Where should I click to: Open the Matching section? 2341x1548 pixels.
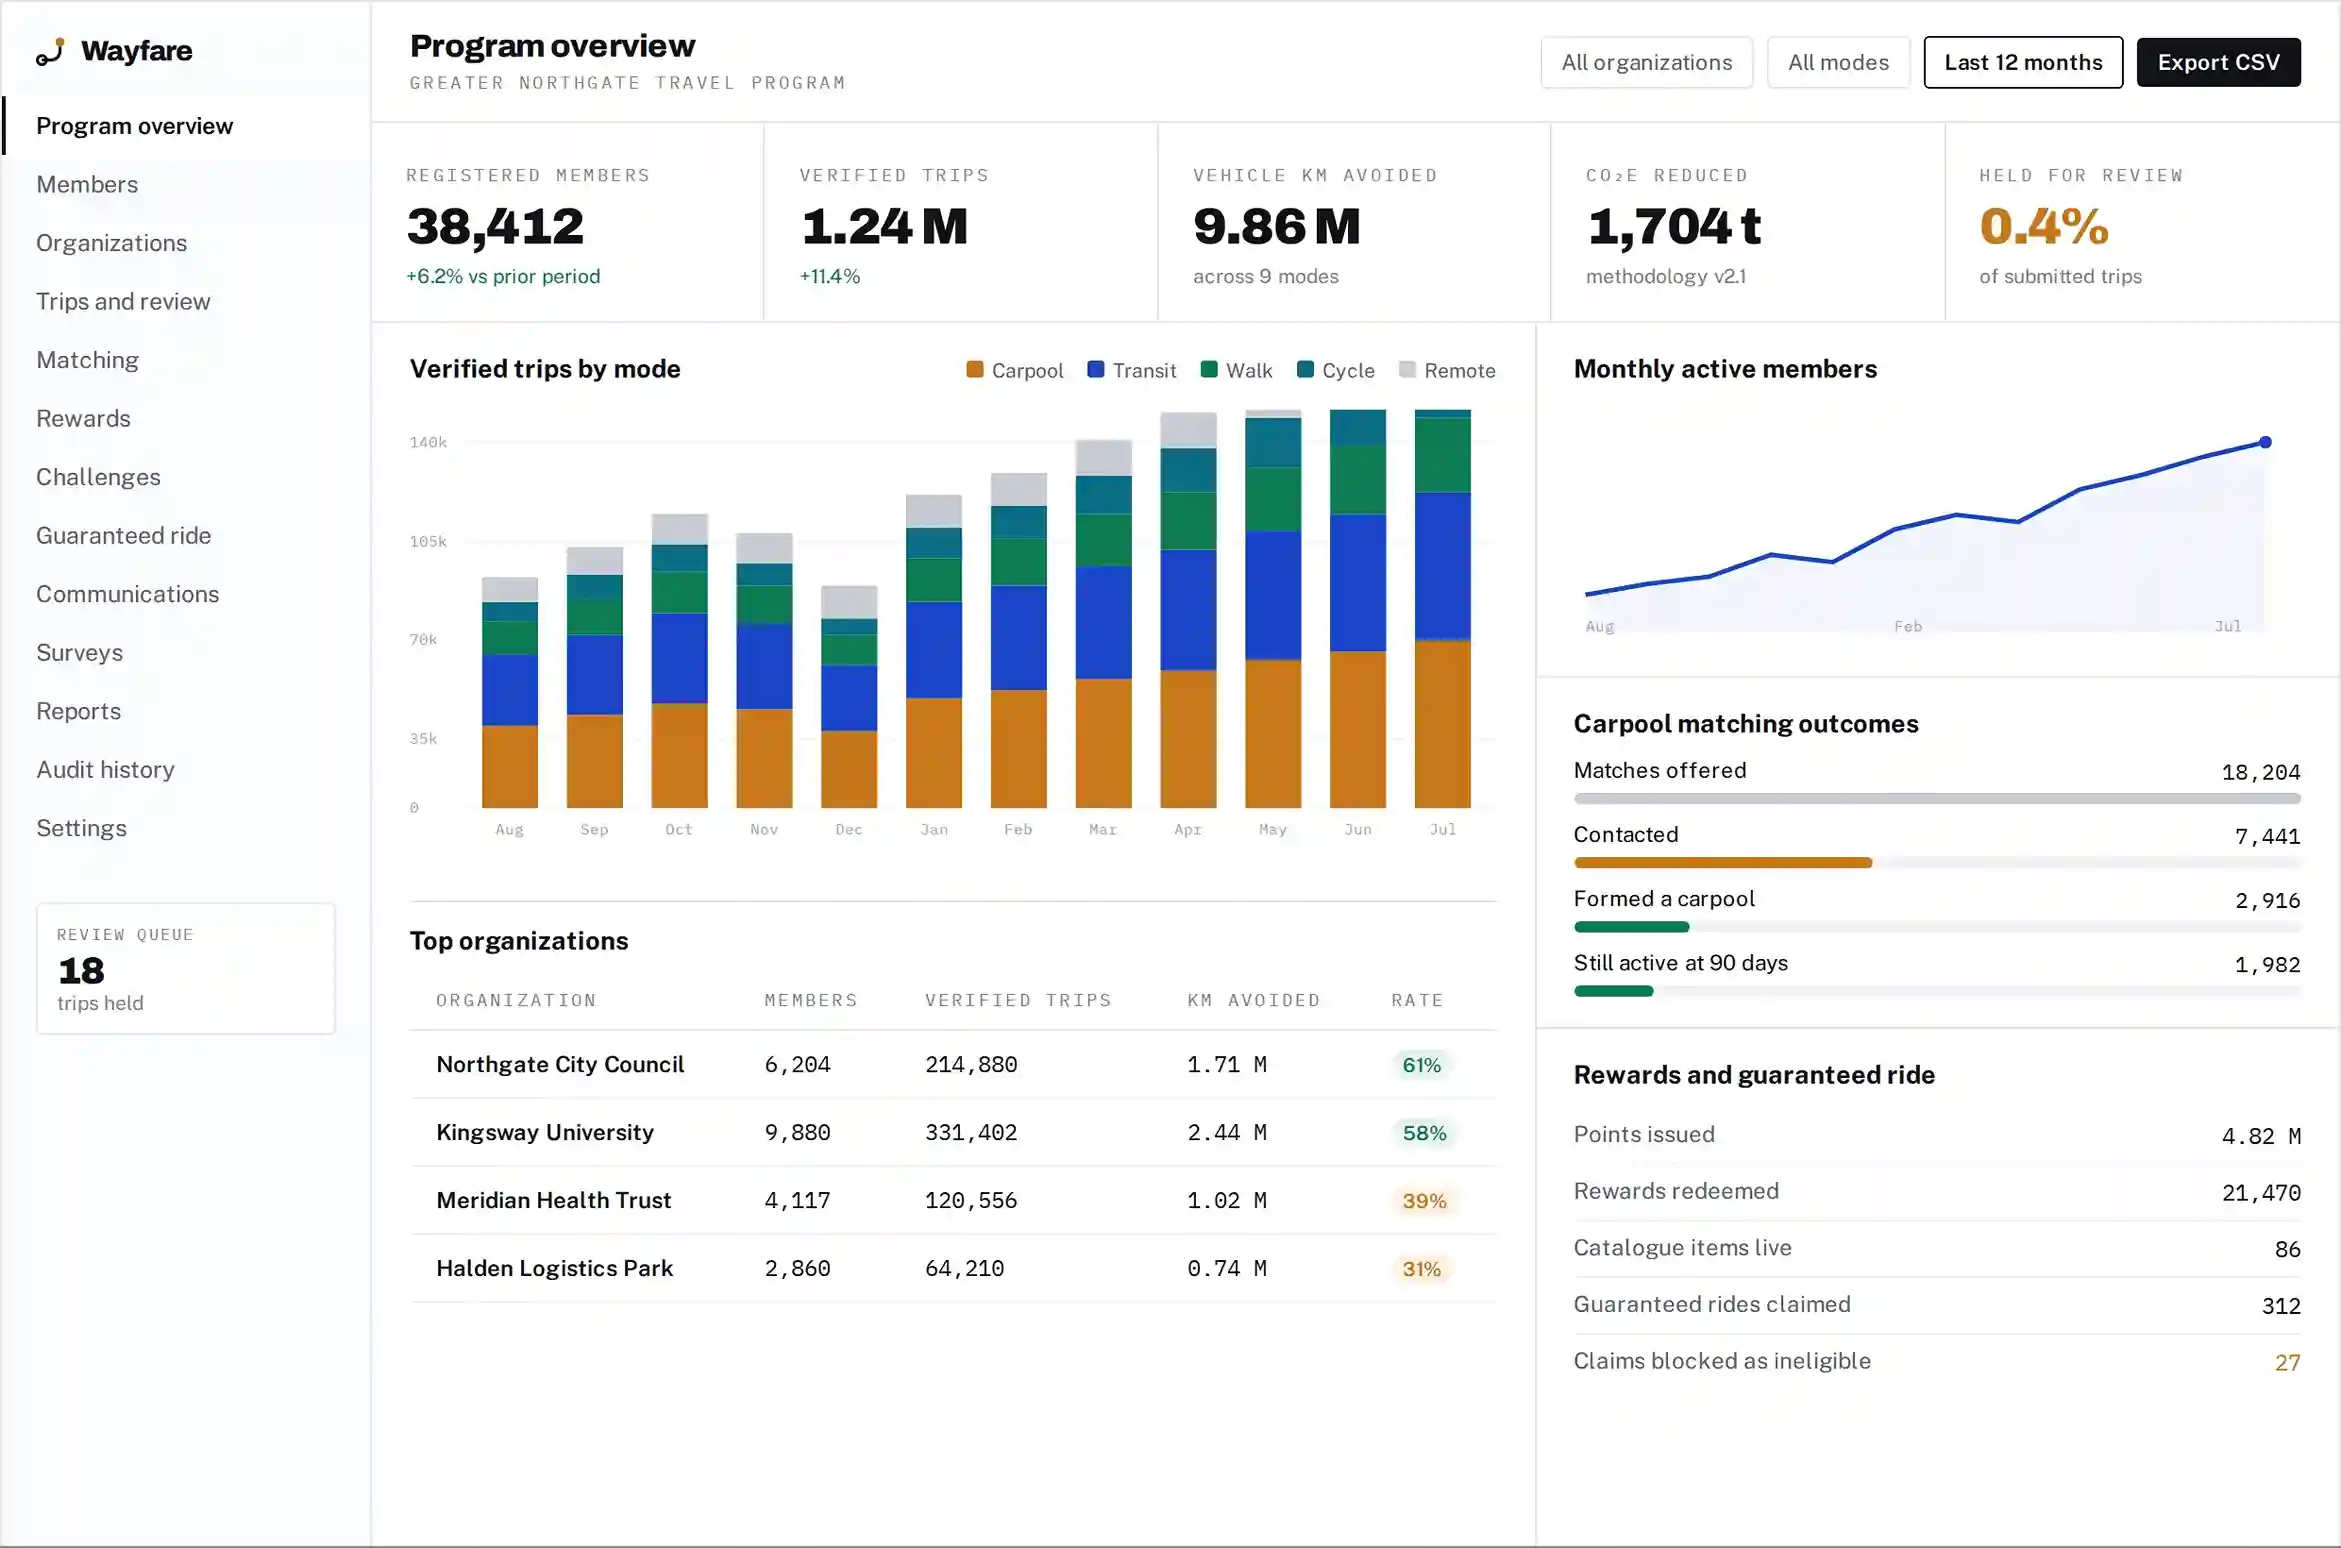pos(186,360)
